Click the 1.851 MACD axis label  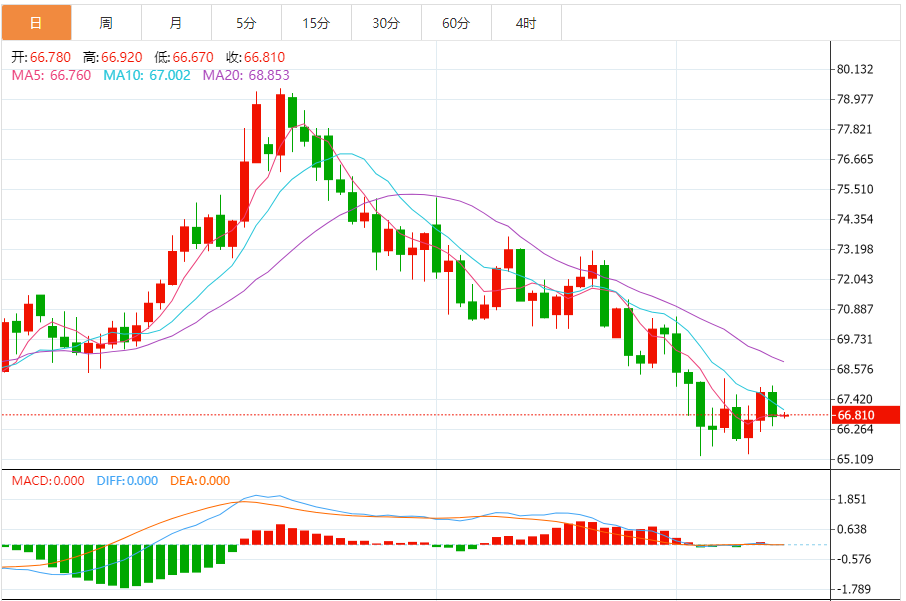pyautogui.click(x=852, y=500)
